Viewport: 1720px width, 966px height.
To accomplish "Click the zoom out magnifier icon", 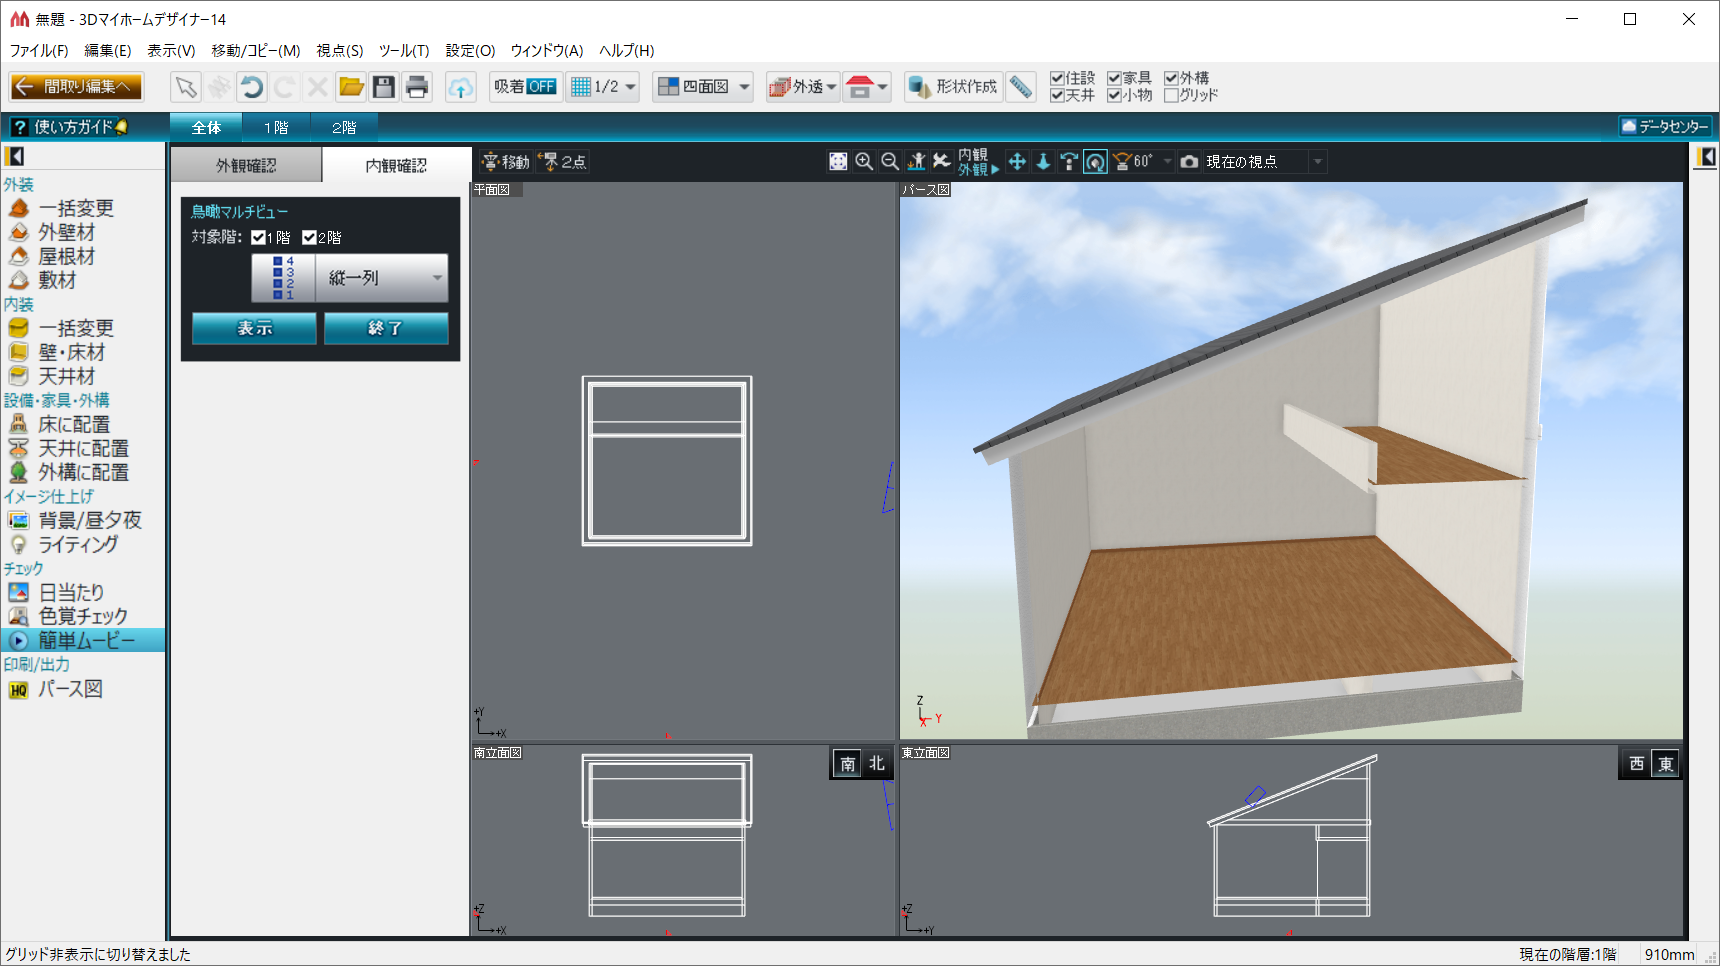I will coord(890,162).
